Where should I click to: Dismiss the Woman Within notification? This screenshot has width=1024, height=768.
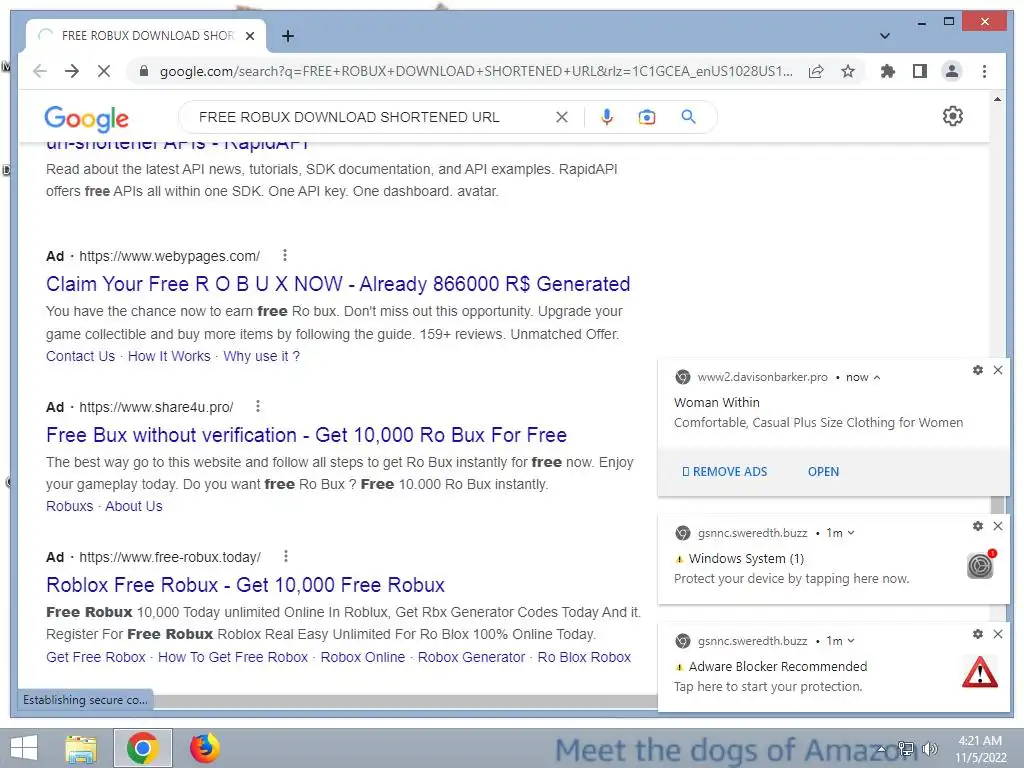[x=998, y=370]
